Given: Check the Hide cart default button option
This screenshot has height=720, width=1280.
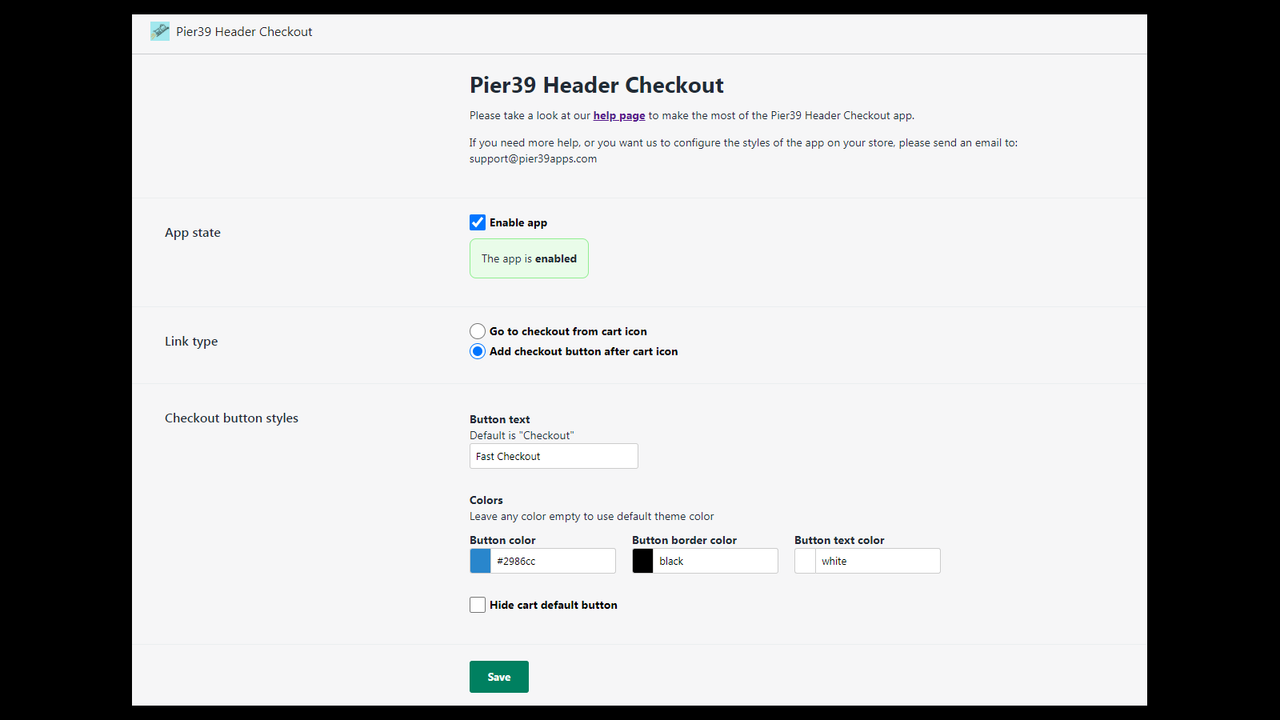Looking at the screenshot, I should click(477, 604).
